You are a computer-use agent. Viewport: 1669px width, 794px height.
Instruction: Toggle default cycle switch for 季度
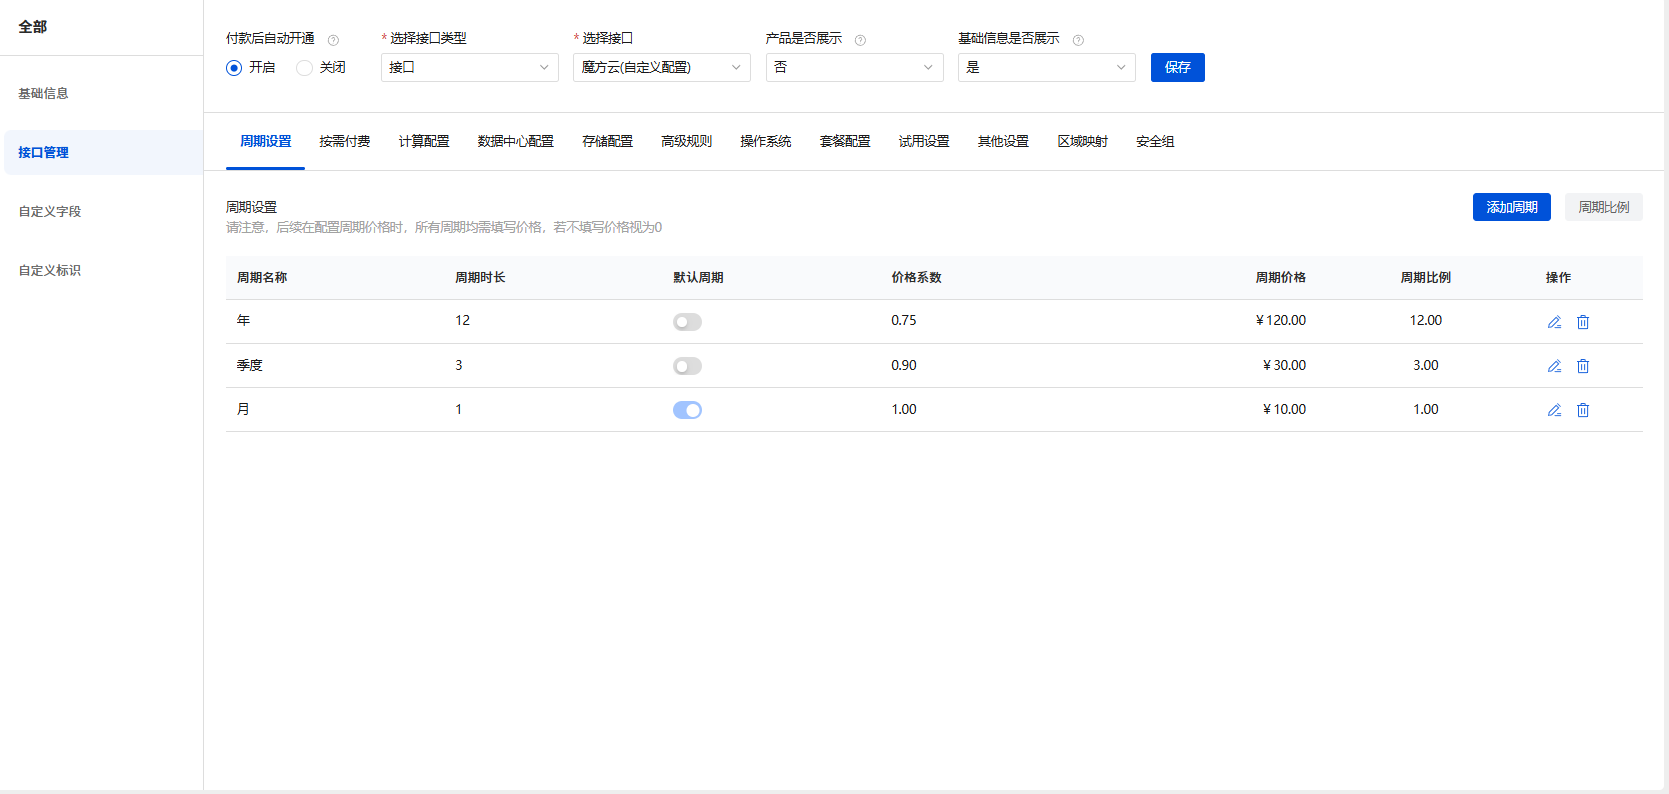pyautogui.click(x=687, y=366)
